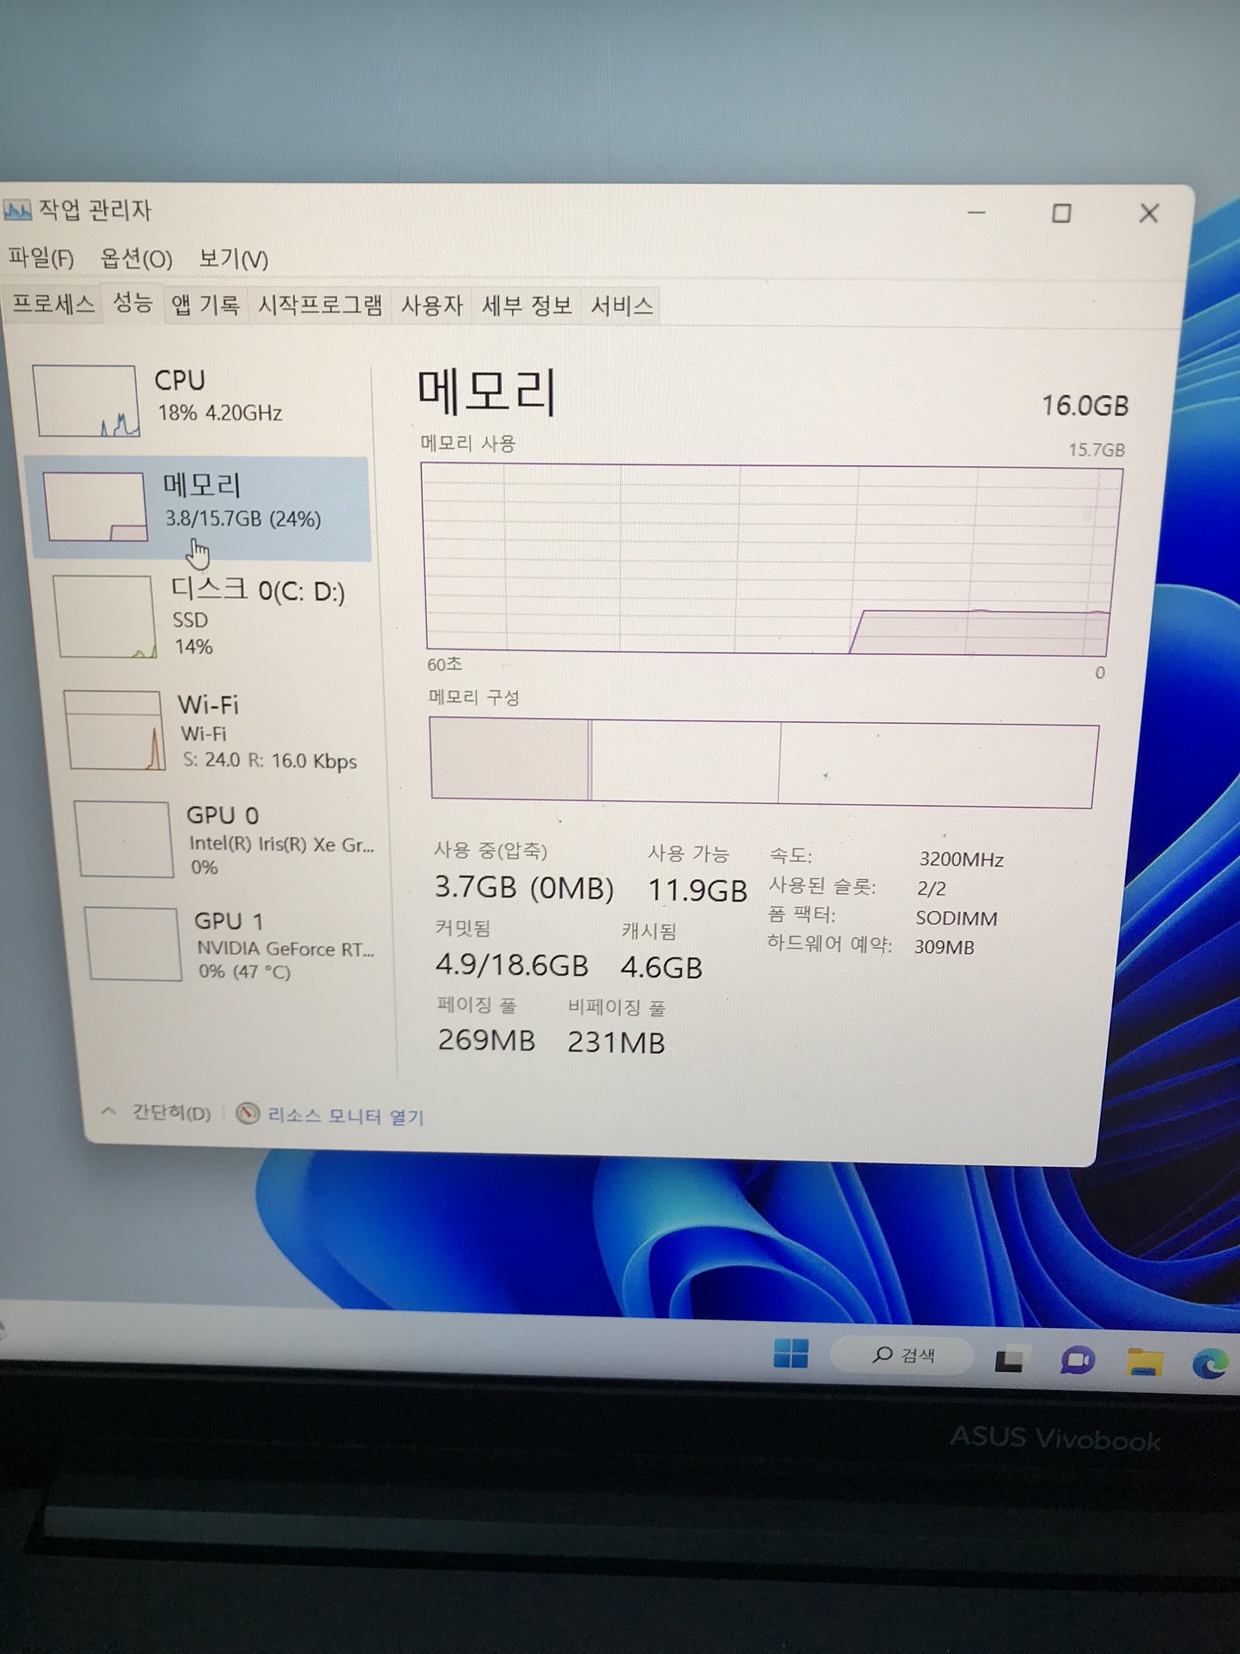Viewport: 1240px width, 1654px height.
Task: Open the Windows Start menu
Action: (x=791, y=1352)
